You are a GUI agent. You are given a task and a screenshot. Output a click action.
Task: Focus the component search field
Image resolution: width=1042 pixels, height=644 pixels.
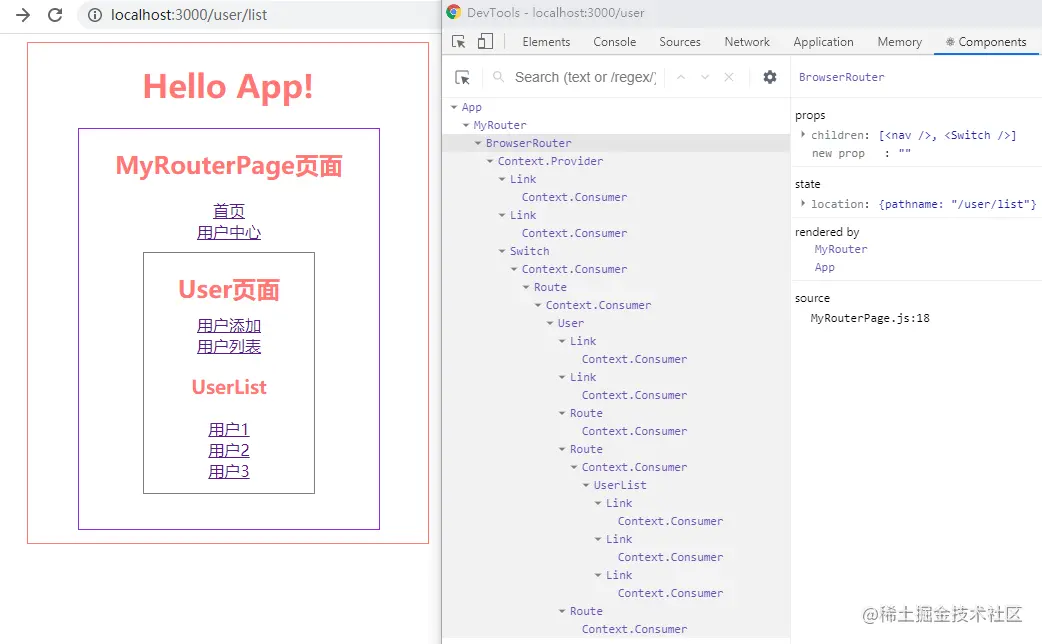click(x=585, y=77)
